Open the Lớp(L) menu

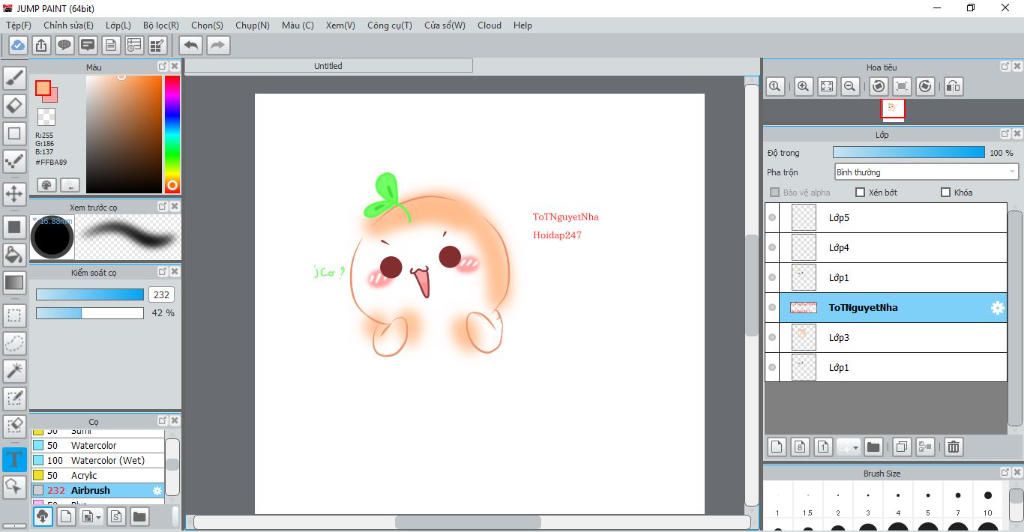coord(118,25)
